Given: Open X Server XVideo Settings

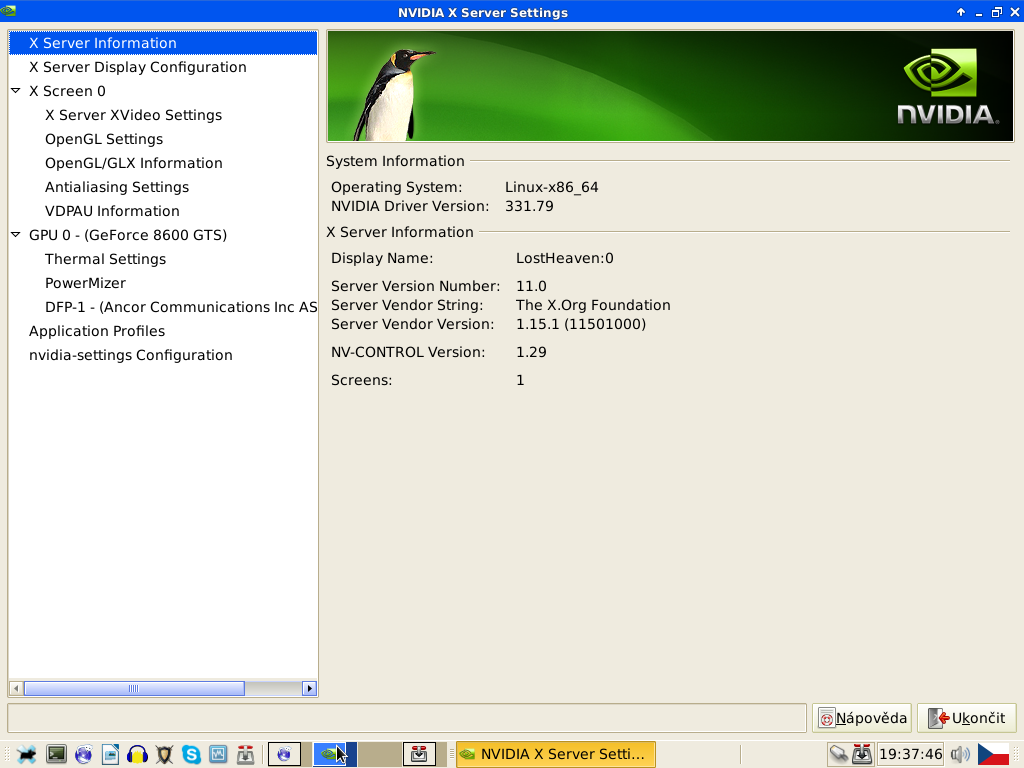Looking at the screenshot, I should tap(133, 115).
